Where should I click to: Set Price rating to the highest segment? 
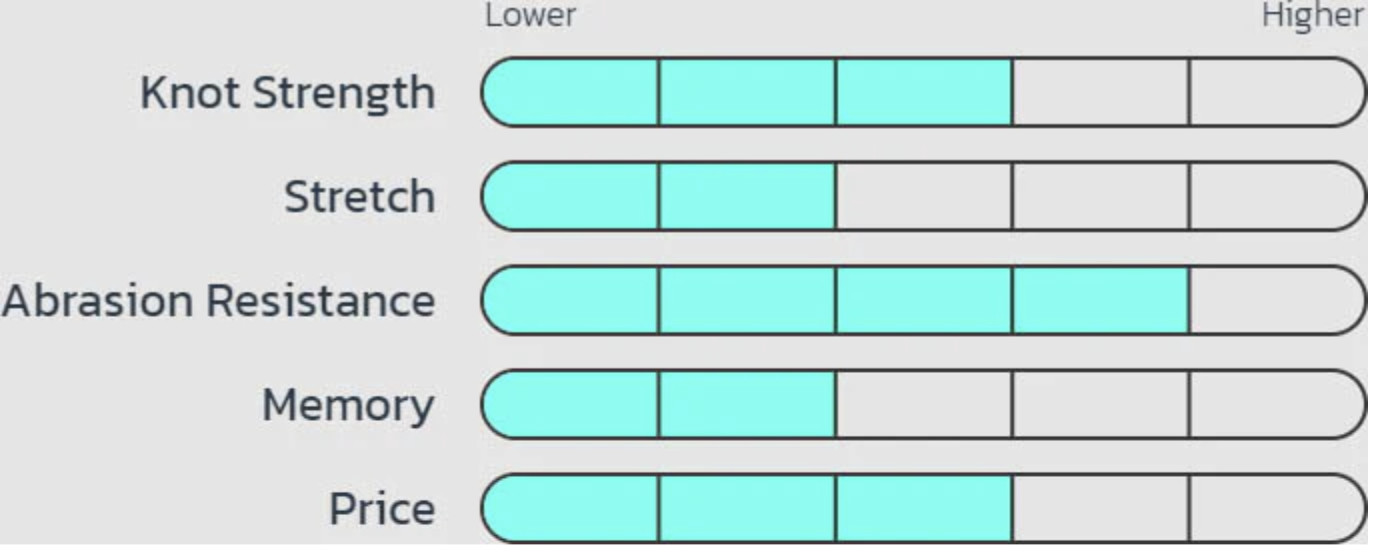click(x=1275, y=508)
